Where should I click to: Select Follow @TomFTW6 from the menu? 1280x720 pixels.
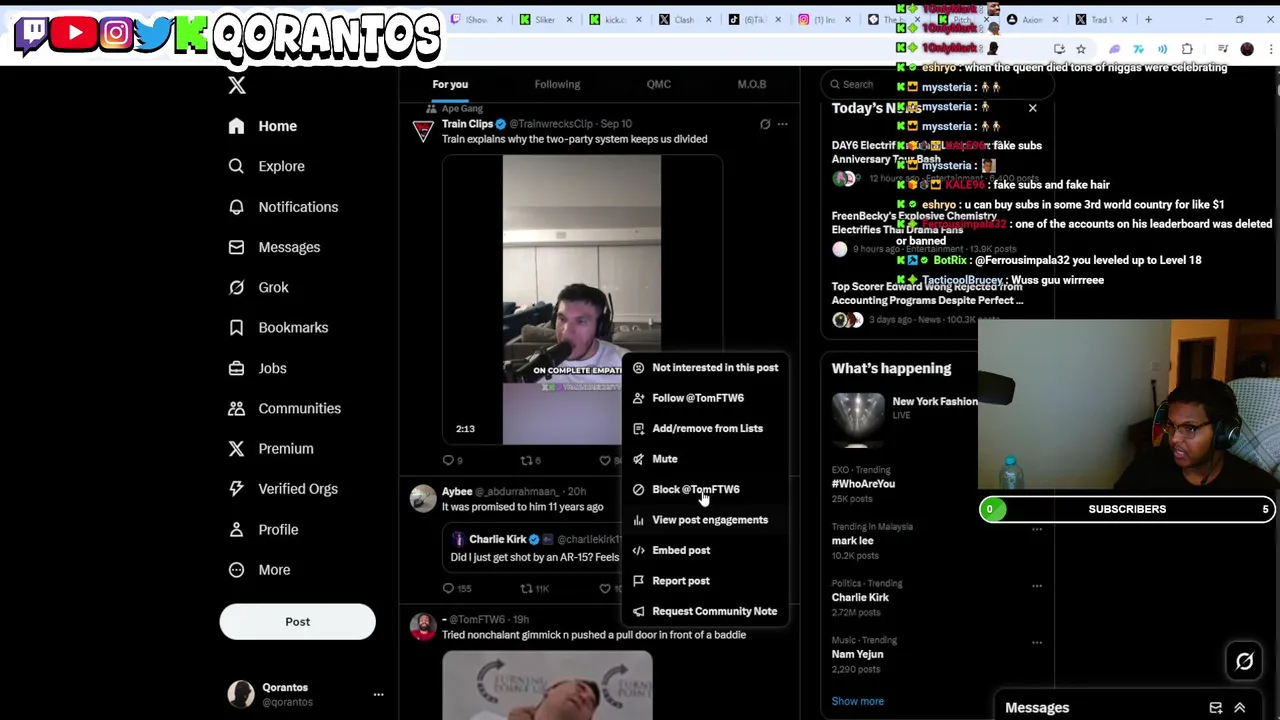pos(705,398)
